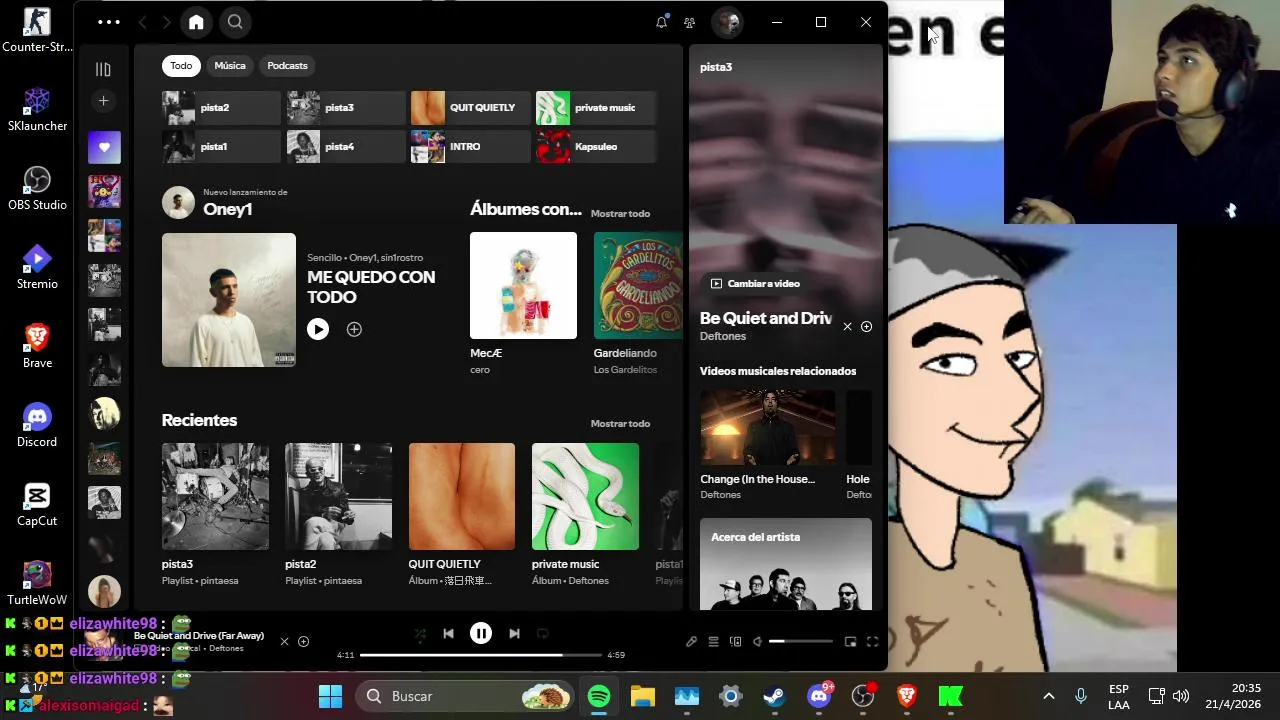Add ME QUEDO CON TODO to library
Image resolution: width=1280 pixels, height=720 pixels.
[354, 329]
